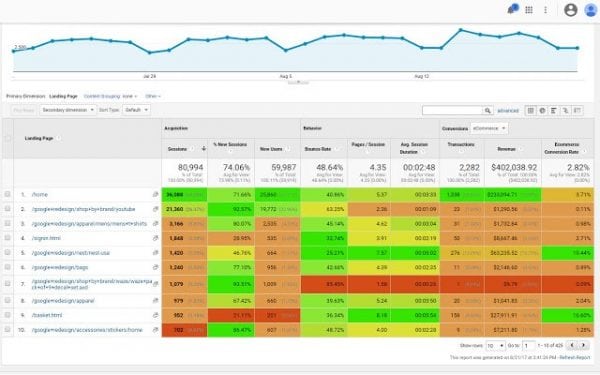Switch to the pie chart percentage view
Viewport: 600px width, 375px height.
pos(542,111)
